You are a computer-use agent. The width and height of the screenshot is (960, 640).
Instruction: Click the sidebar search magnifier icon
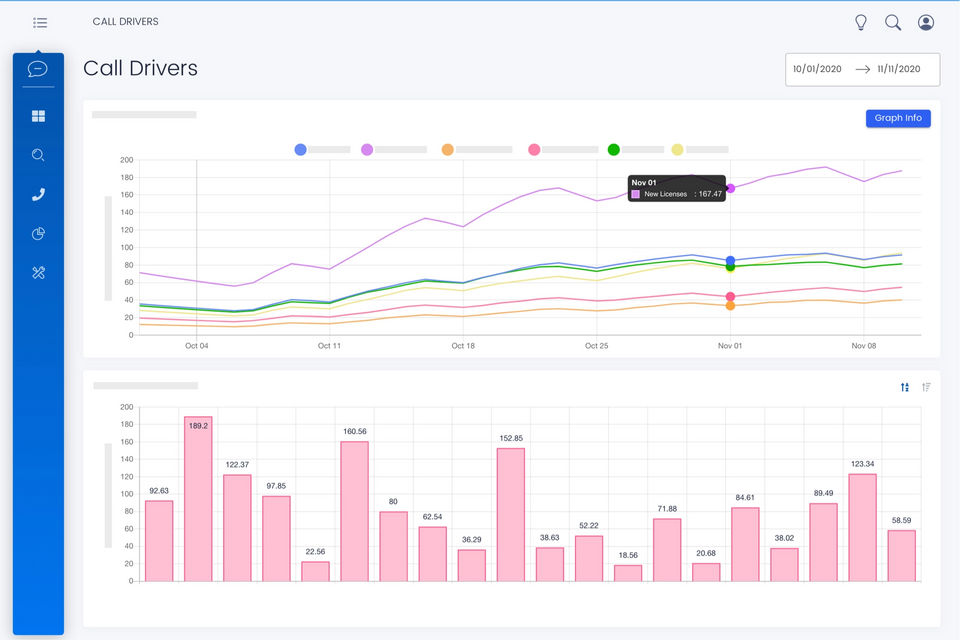pos(38,155)
